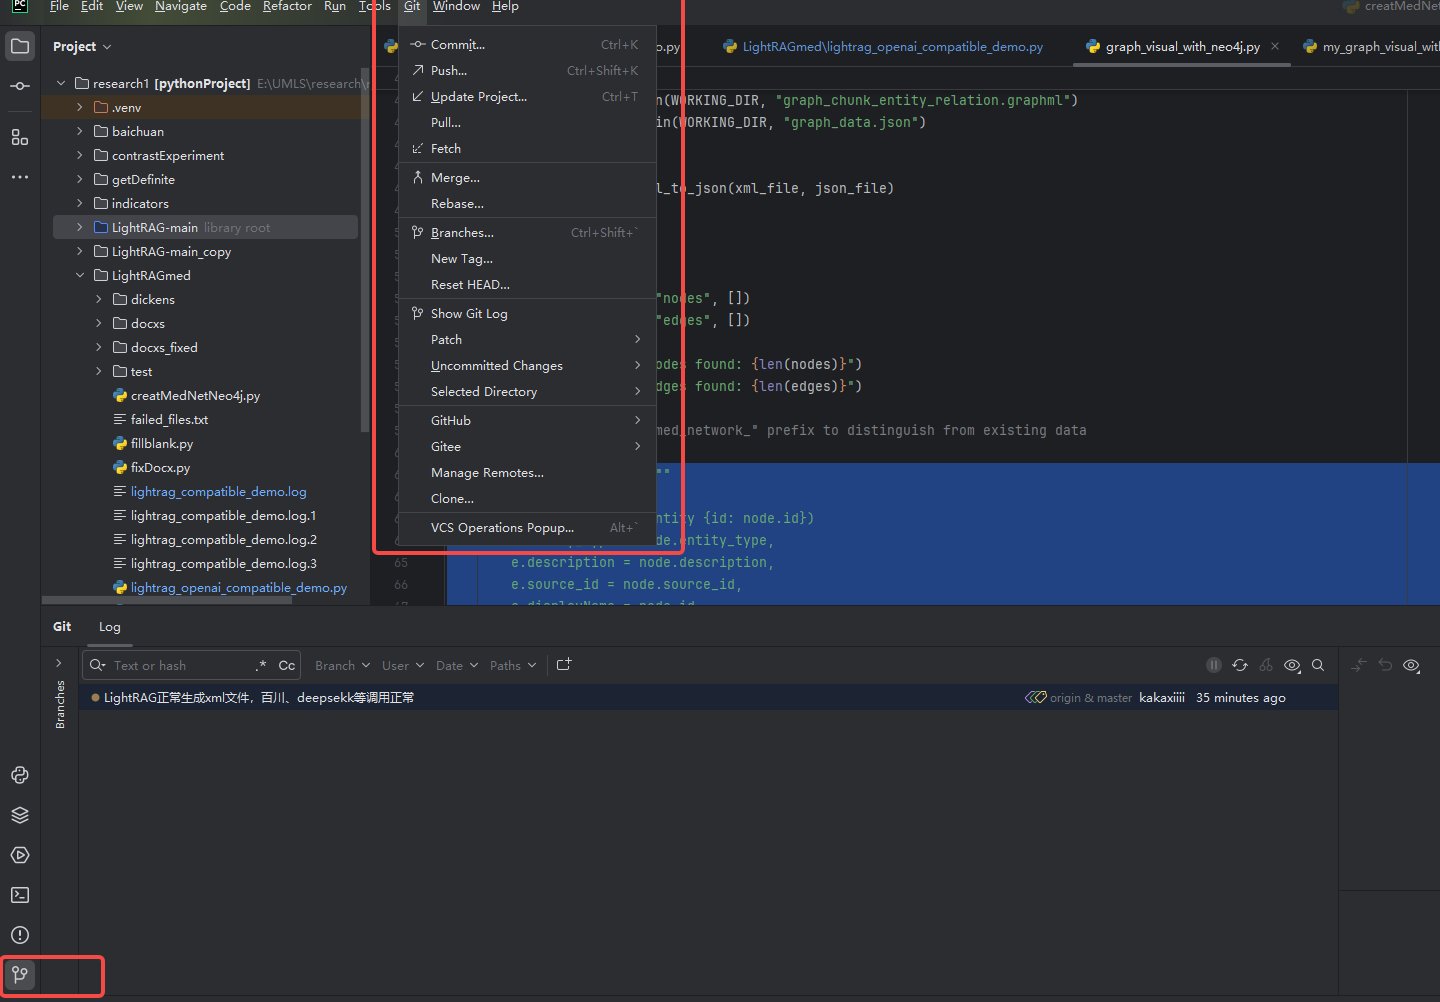The image size is (1440, 1002).
Task: Open details pane view options eye icon
Action: click(1412, 665)
